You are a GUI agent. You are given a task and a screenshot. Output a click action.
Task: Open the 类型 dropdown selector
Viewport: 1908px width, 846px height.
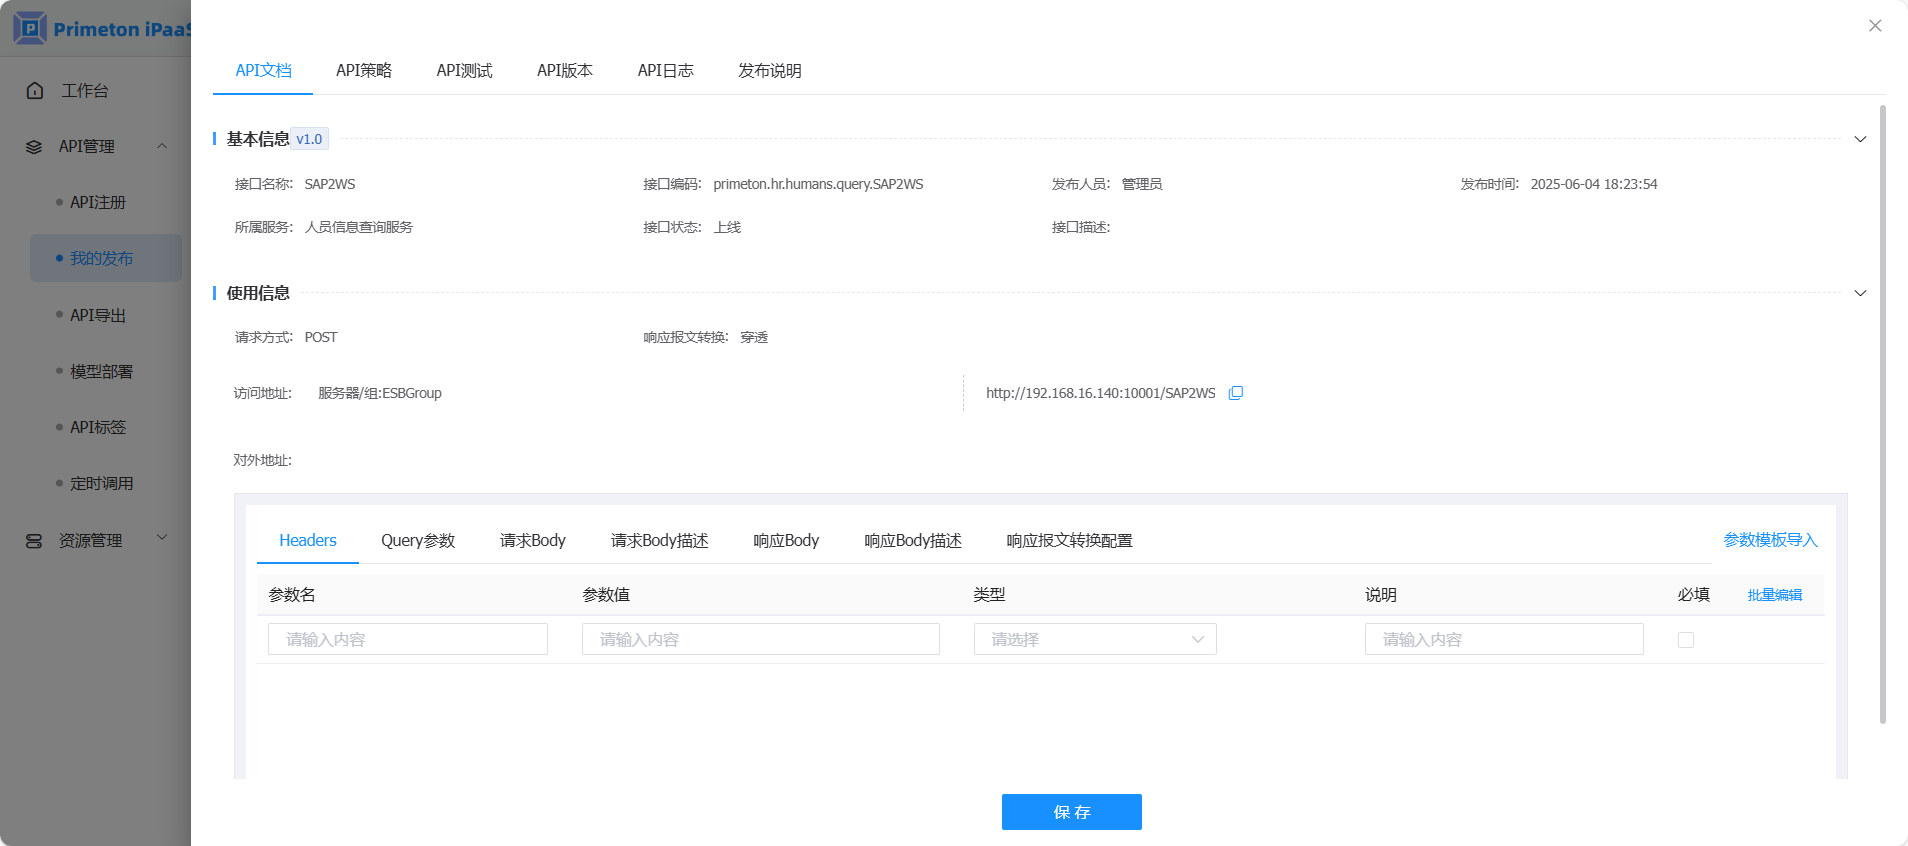click(x=1095, y=640)
